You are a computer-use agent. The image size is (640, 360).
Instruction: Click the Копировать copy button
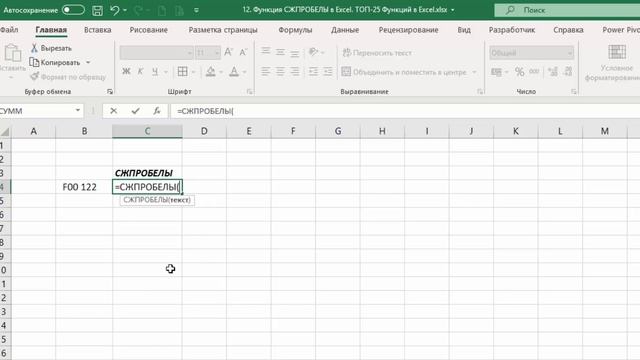tap(55, 62)
